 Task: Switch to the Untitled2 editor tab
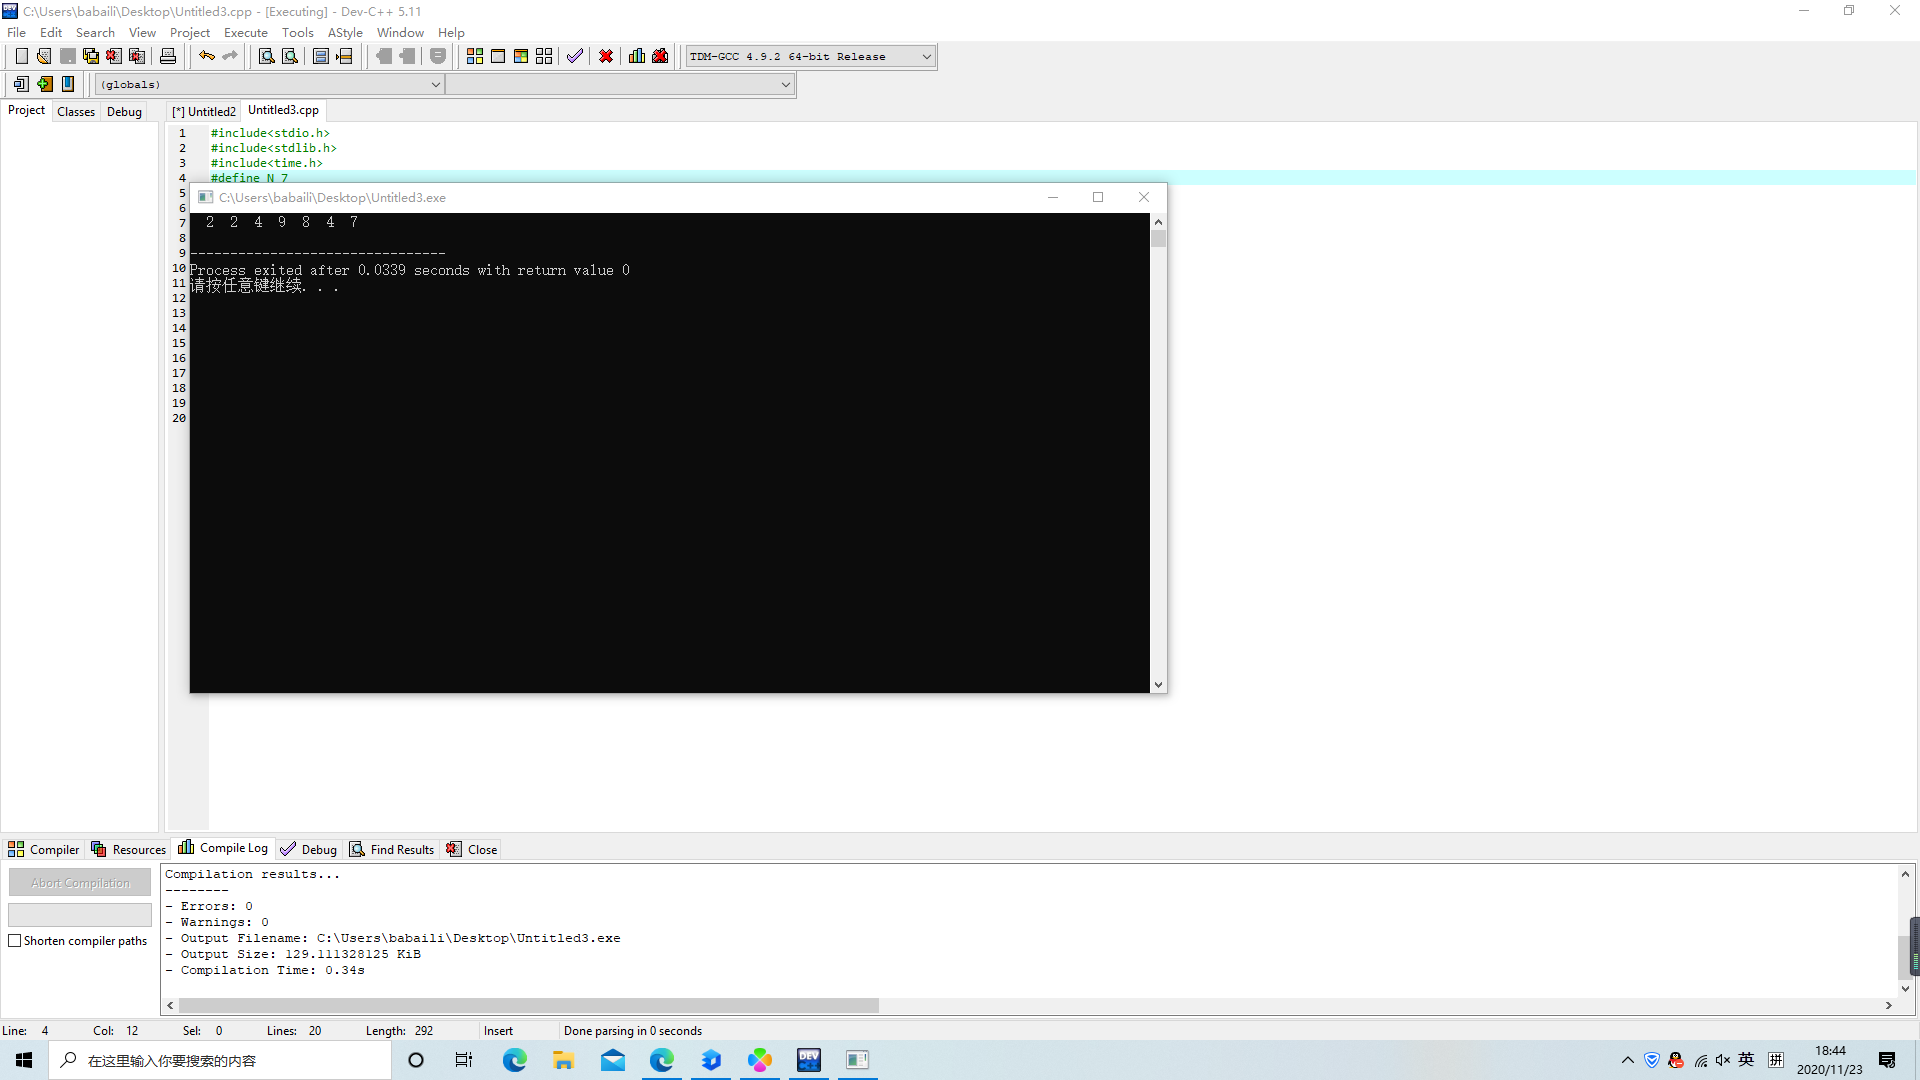205,111
